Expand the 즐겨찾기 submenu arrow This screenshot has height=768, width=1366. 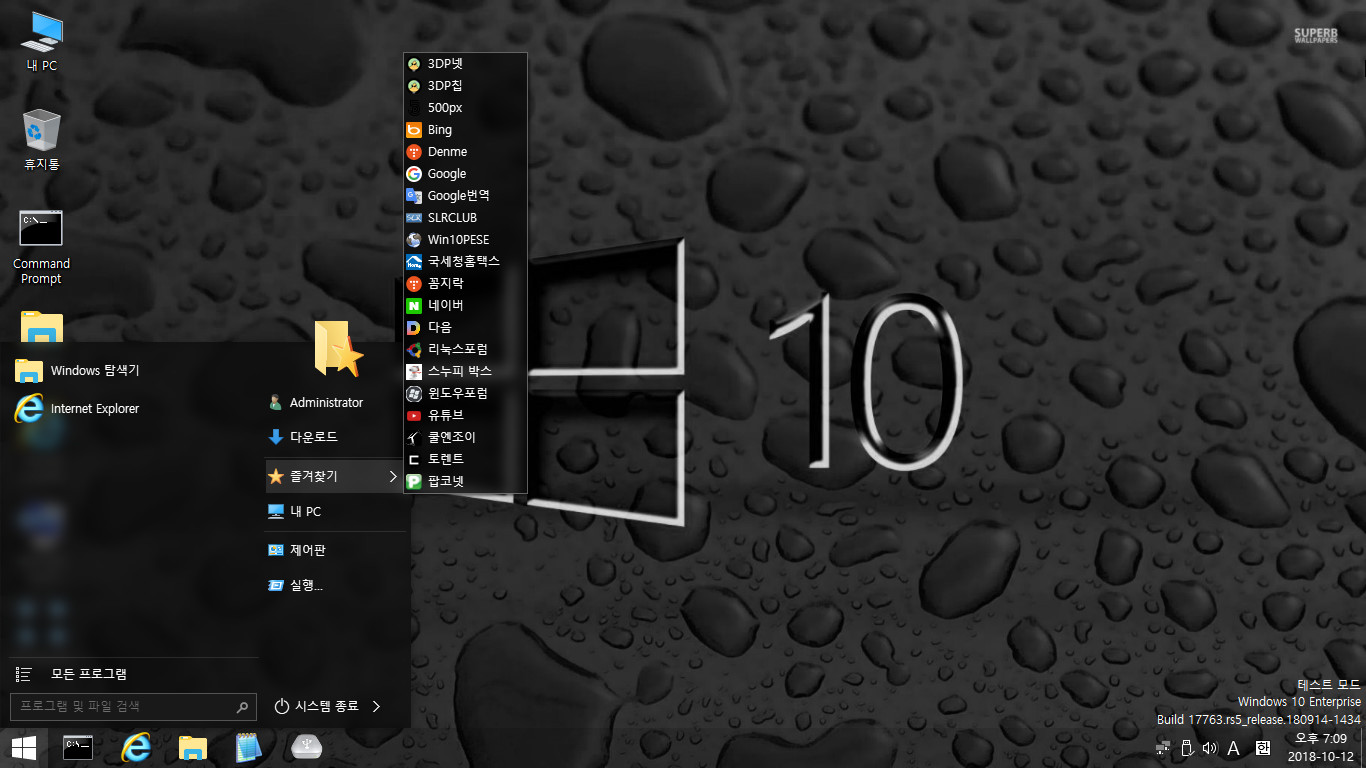coord(393,477)
